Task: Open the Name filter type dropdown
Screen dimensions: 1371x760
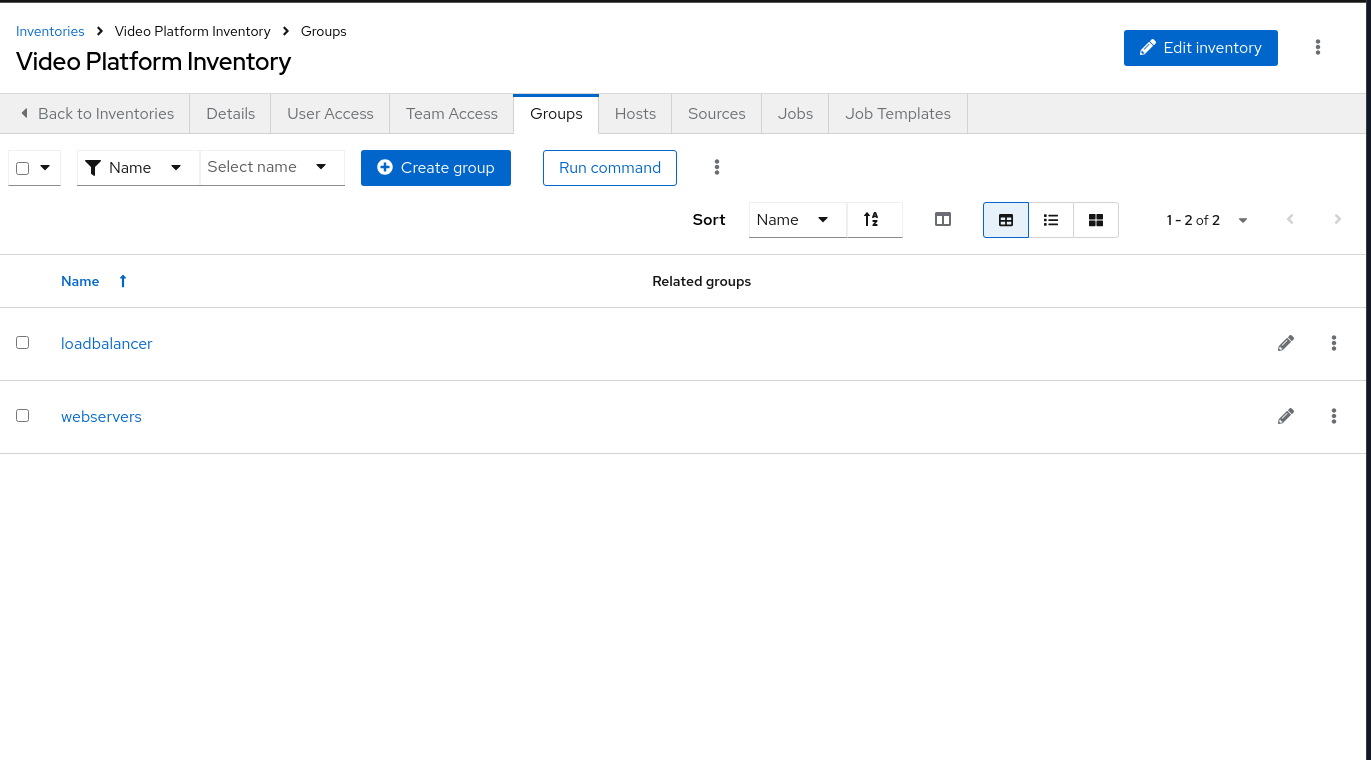Action: (x=138, y=167)
